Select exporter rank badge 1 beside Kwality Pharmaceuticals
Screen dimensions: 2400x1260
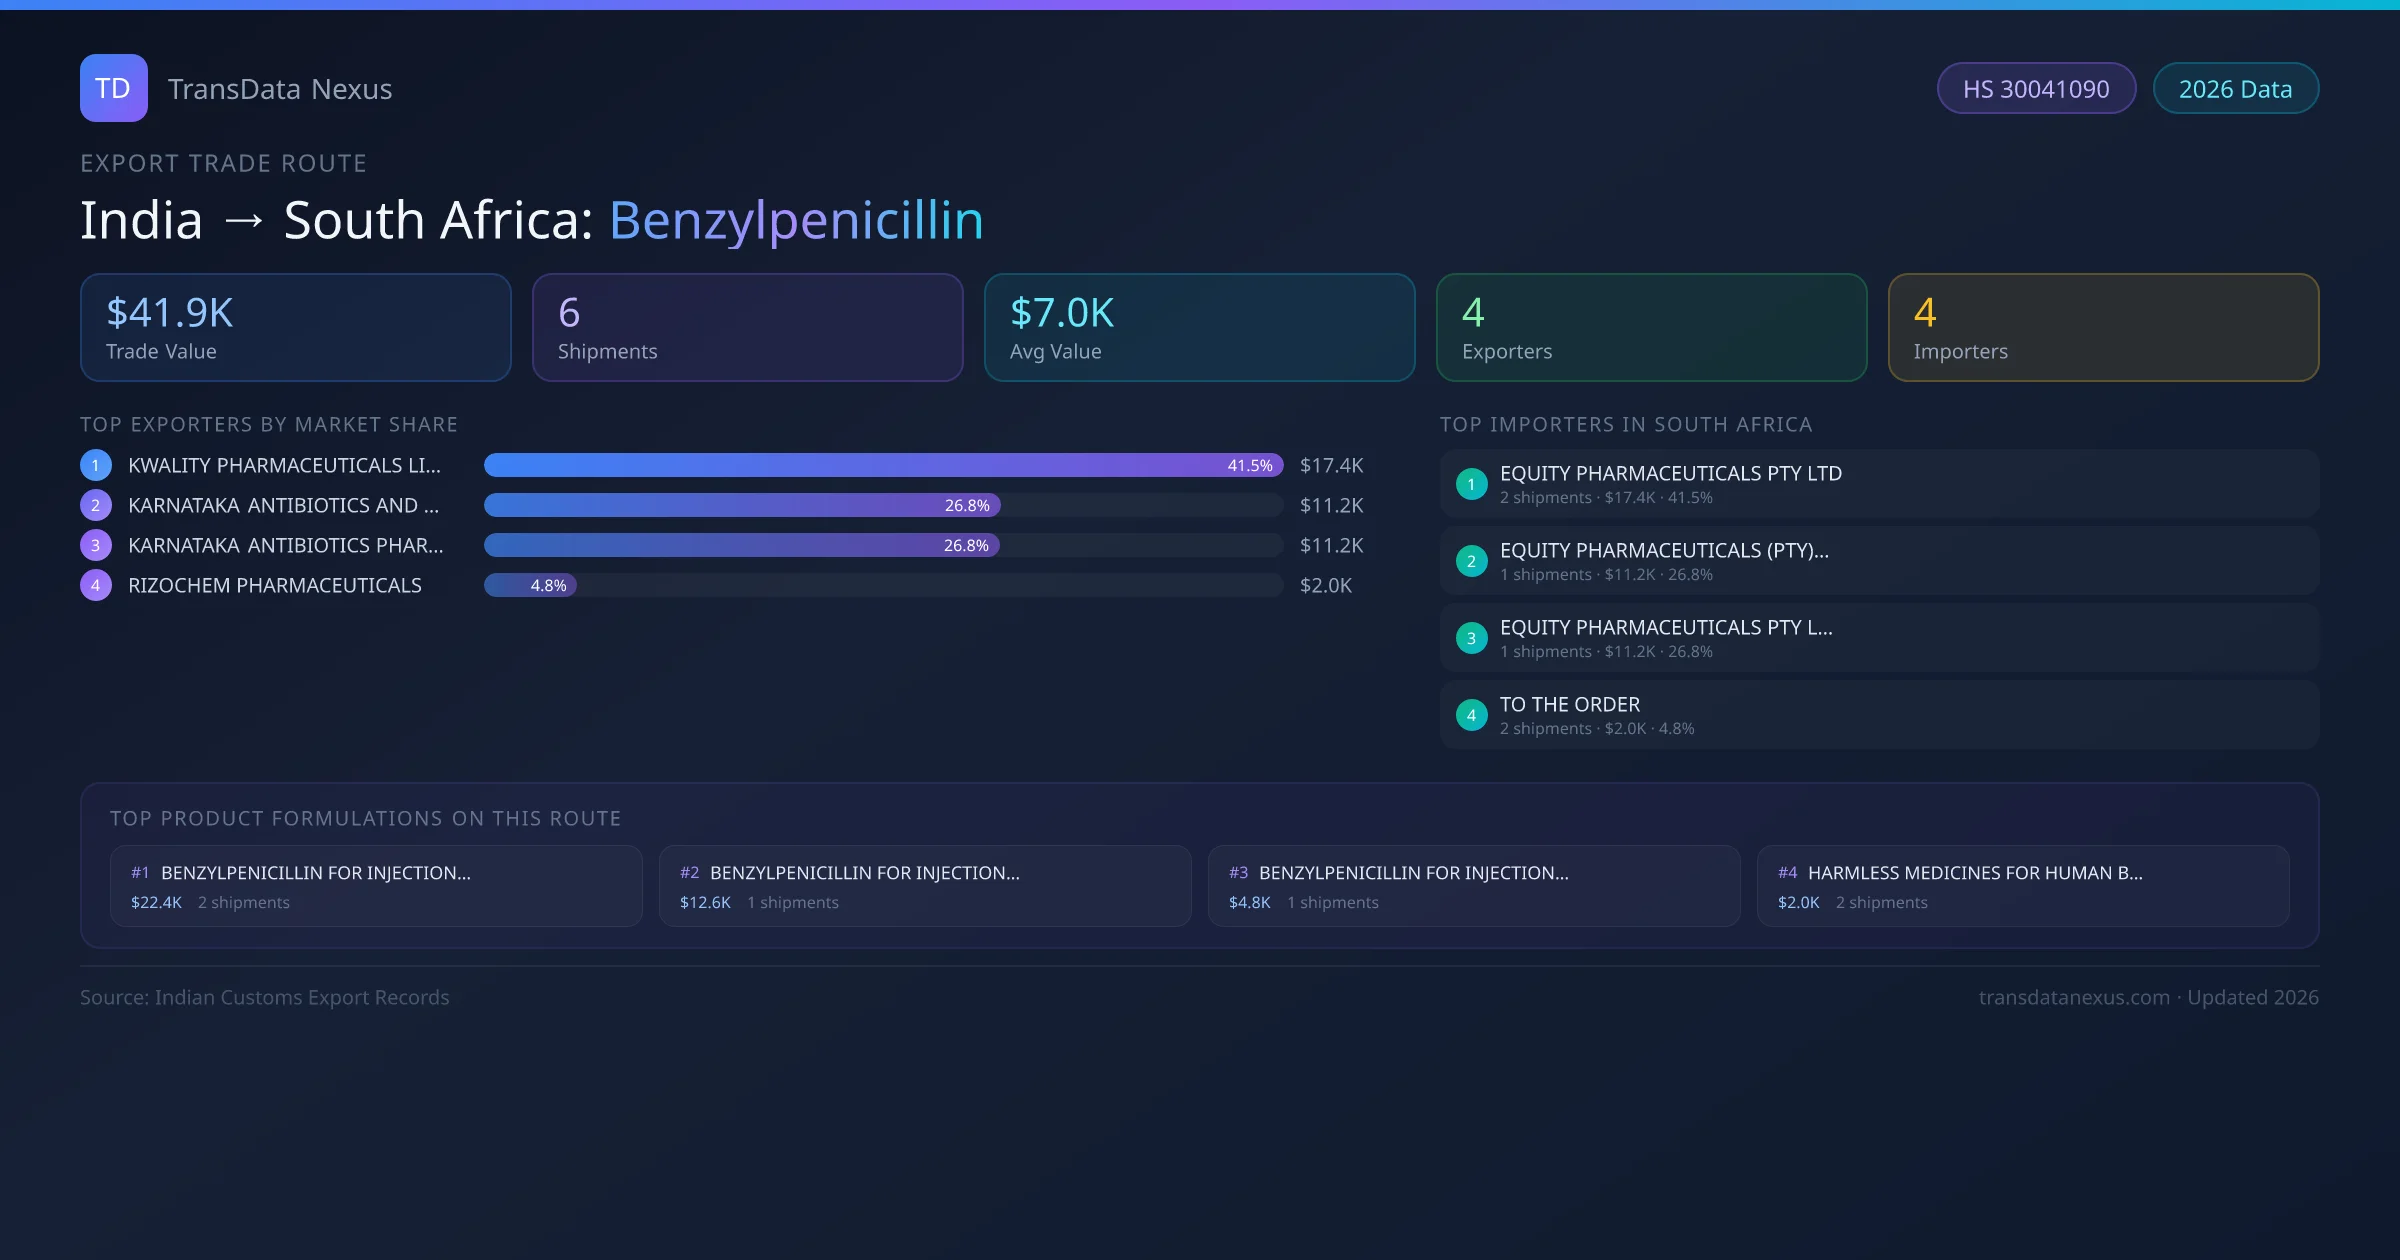(95, 465)
